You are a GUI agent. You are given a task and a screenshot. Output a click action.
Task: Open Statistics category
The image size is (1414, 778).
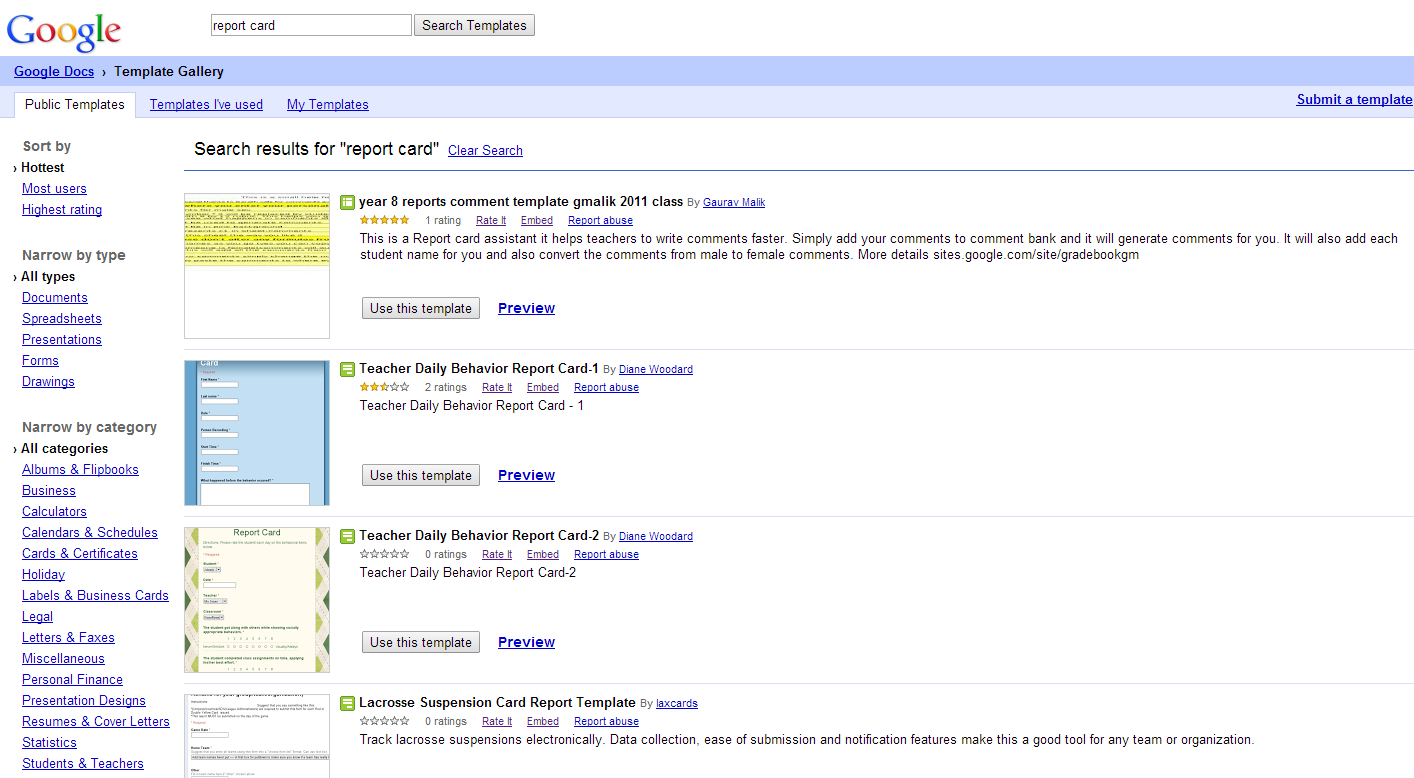[49, 742]
